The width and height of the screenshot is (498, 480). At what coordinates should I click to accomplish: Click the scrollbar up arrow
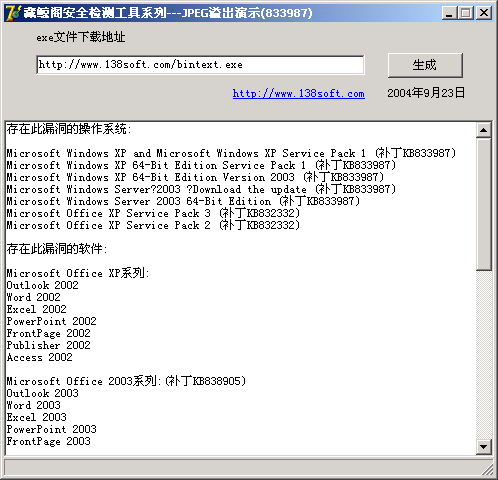pyautogui.click(x=484, y=130)
